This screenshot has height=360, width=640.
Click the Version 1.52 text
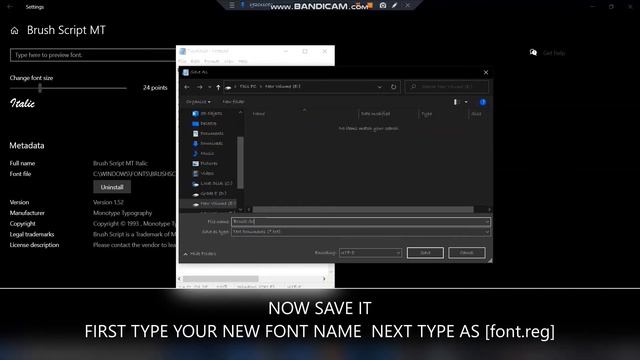pyautogui.click(x=108, y=202)
